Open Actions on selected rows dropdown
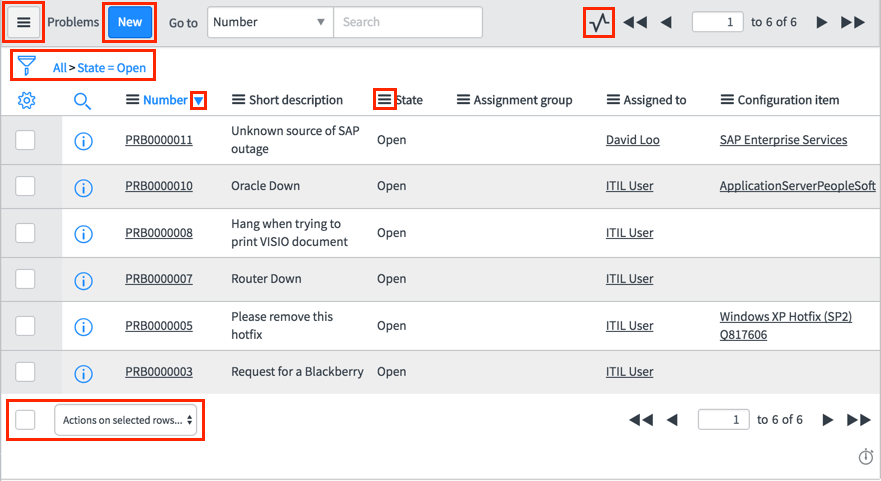881x481 pixels. click(126, 420)
